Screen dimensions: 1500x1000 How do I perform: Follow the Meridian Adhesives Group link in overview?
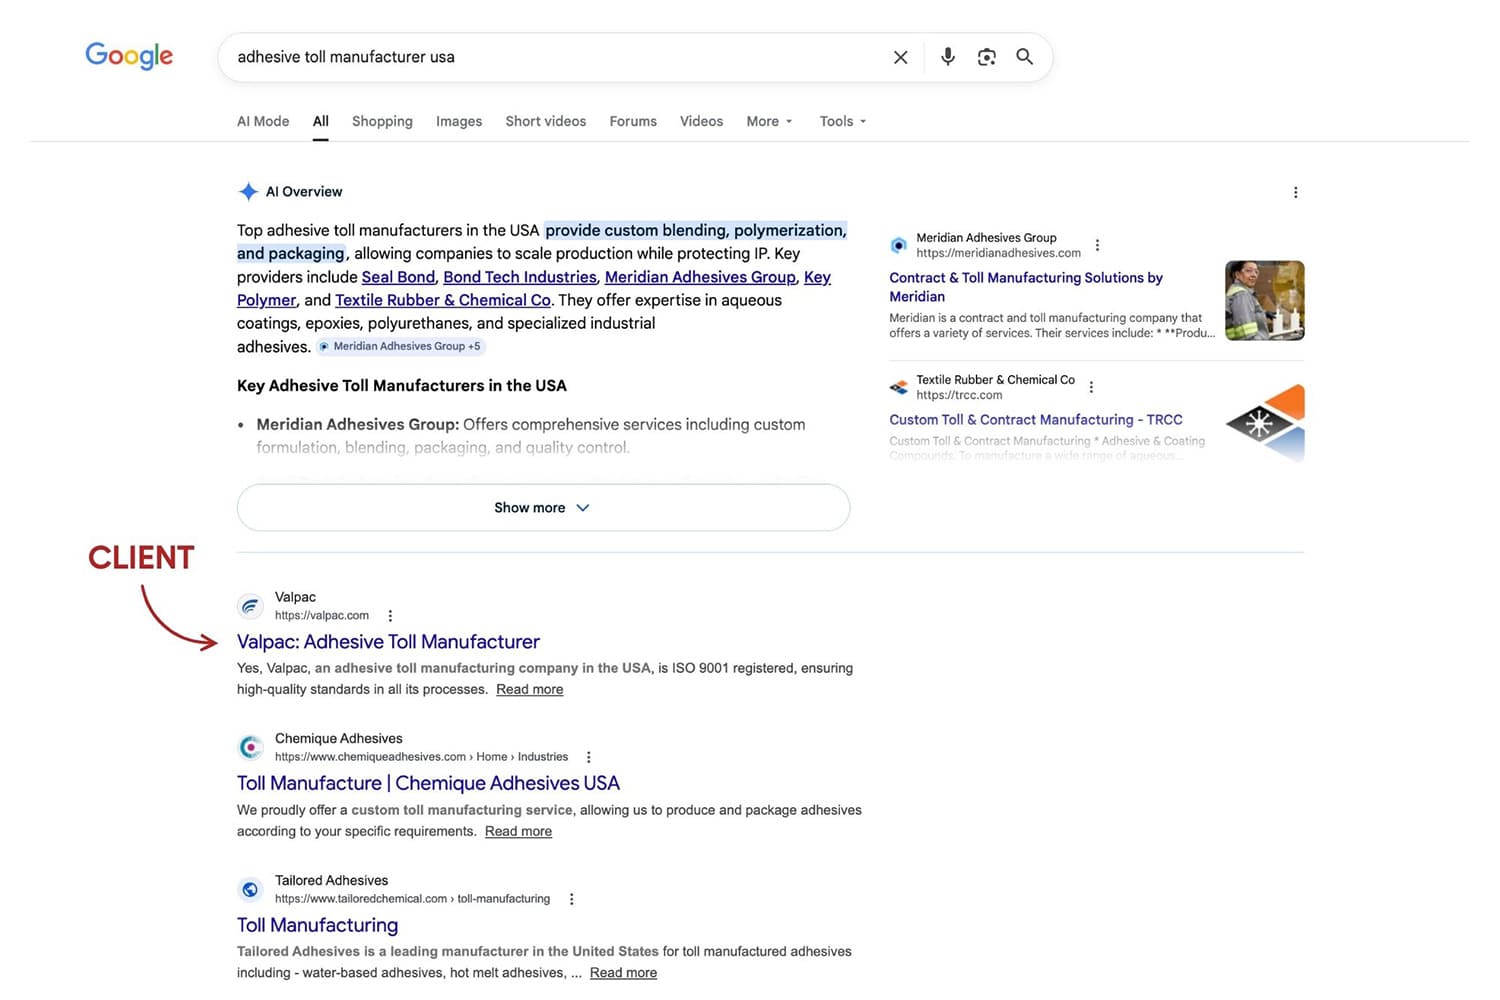coord(700,277)
